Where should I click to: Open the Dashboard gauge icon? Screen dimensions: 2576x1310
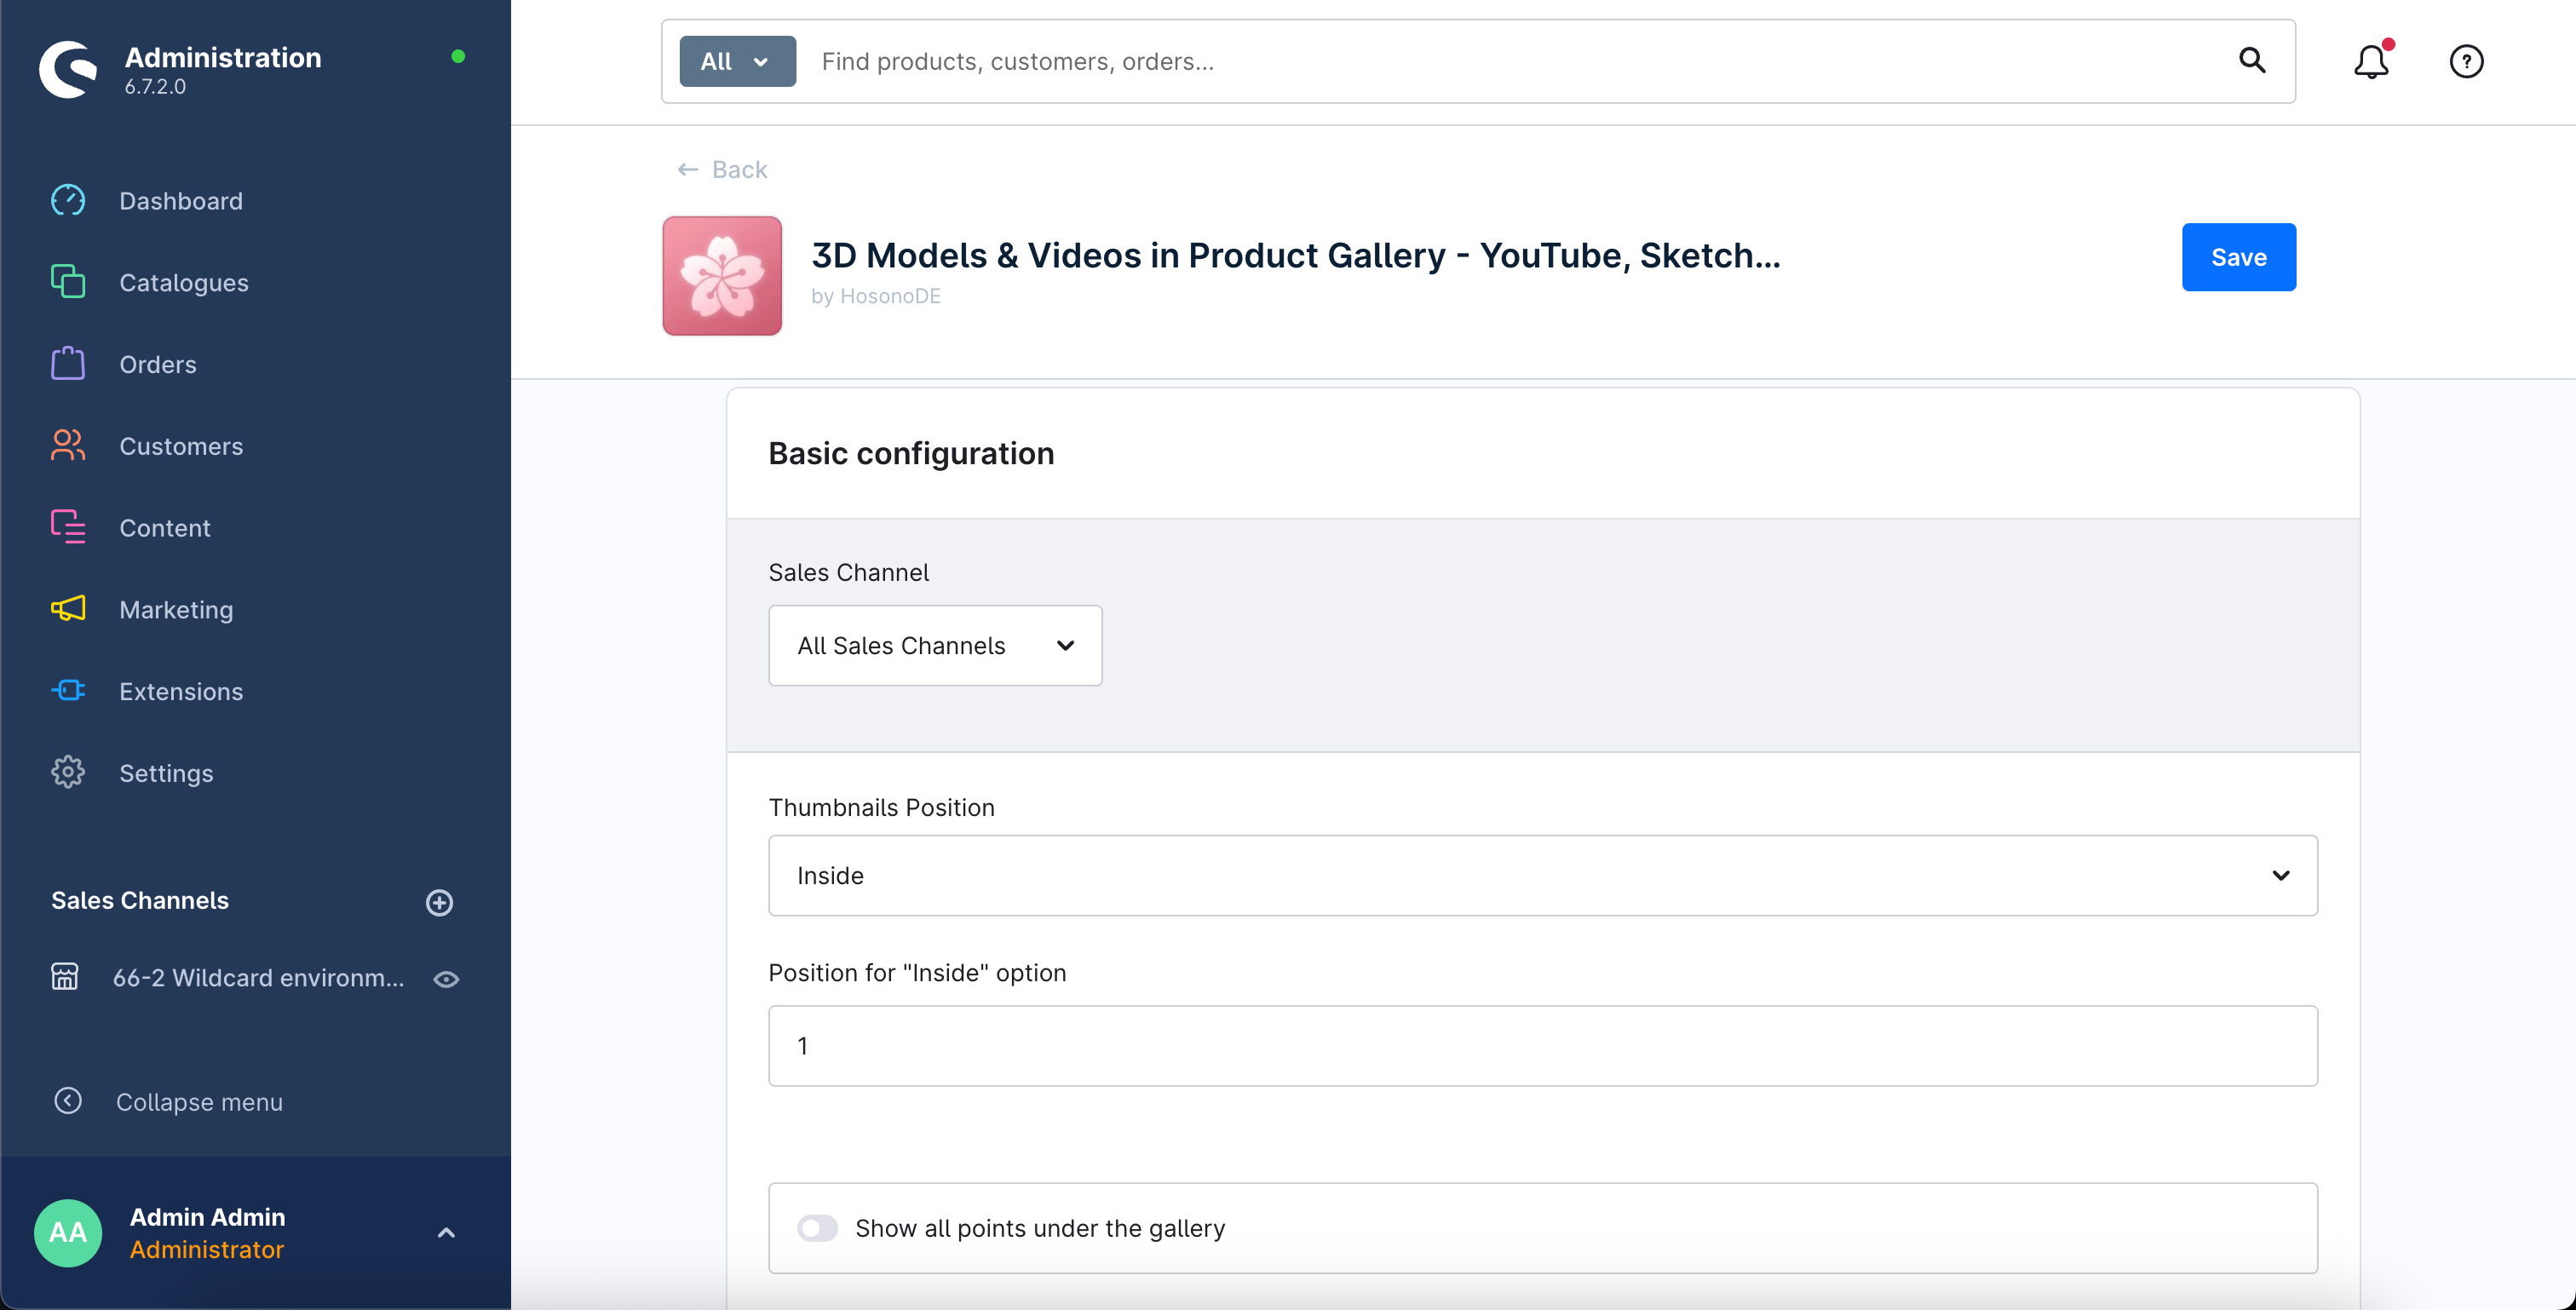pyautogui.click(x=68, y=201)
